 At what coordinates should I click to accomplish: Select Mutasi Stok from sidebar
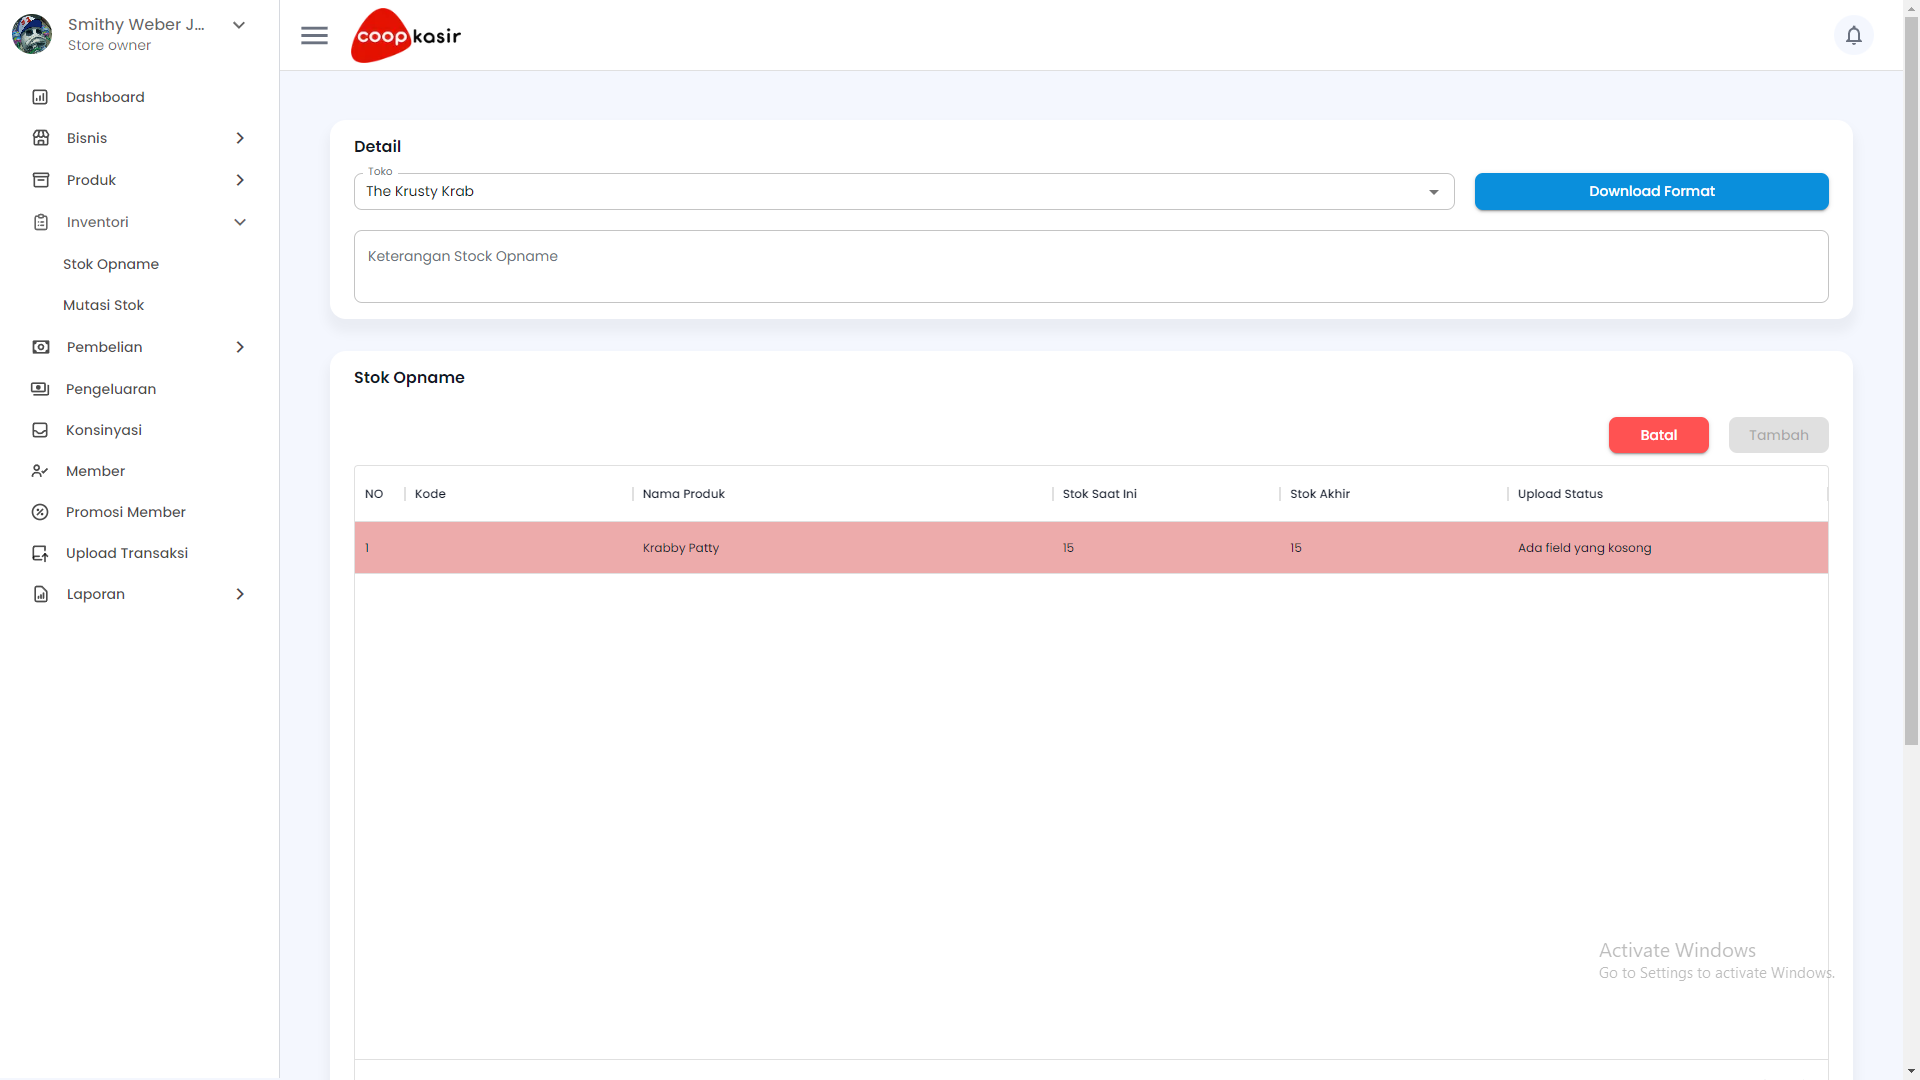(x=103, y=305)
